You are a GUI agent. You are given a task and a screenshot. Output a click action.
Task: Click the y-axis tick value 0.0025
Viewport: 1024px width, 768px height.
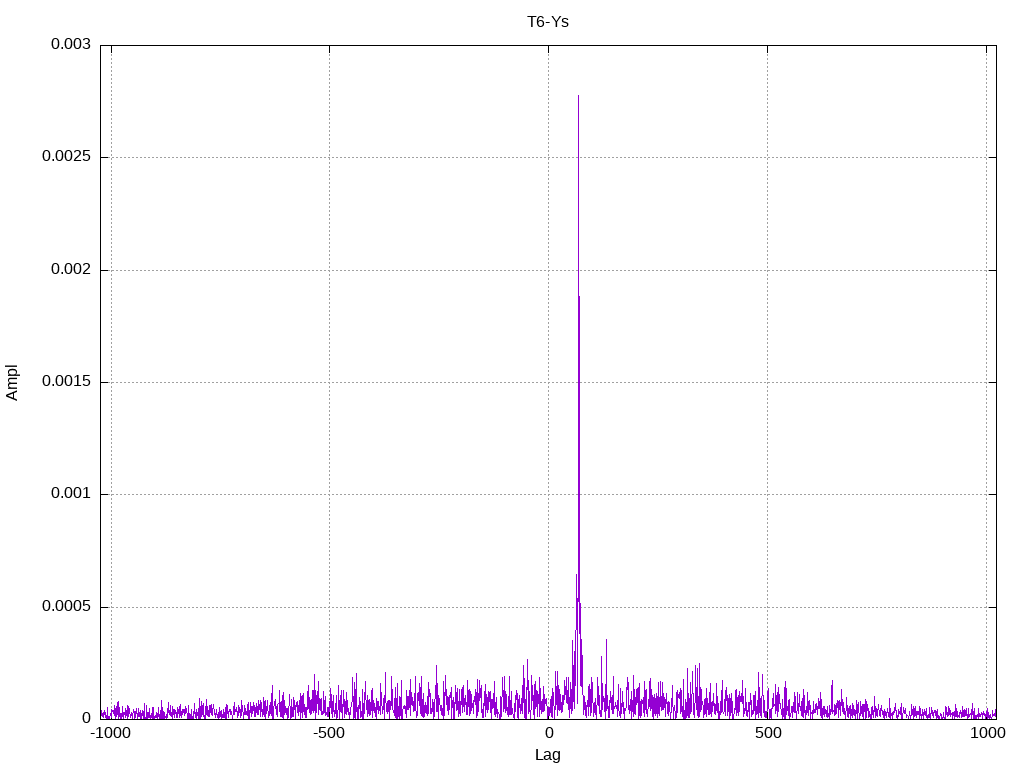tap(66, 157)
